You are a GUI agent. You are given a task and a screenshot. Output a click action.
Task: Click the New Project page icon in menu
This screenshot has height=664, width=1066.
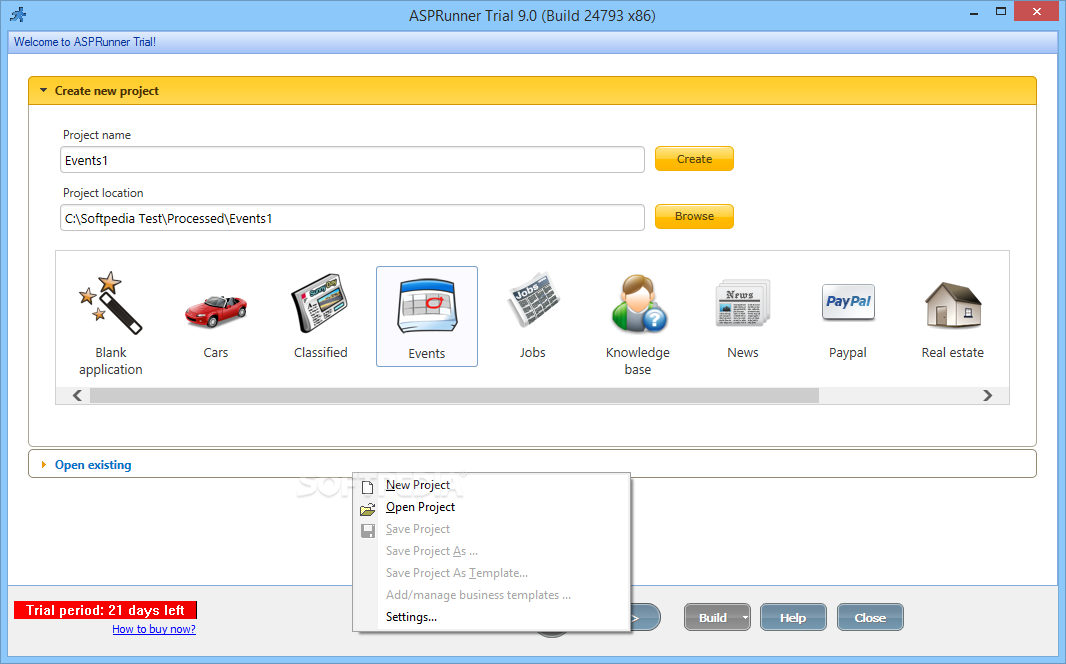click(368, 487)
